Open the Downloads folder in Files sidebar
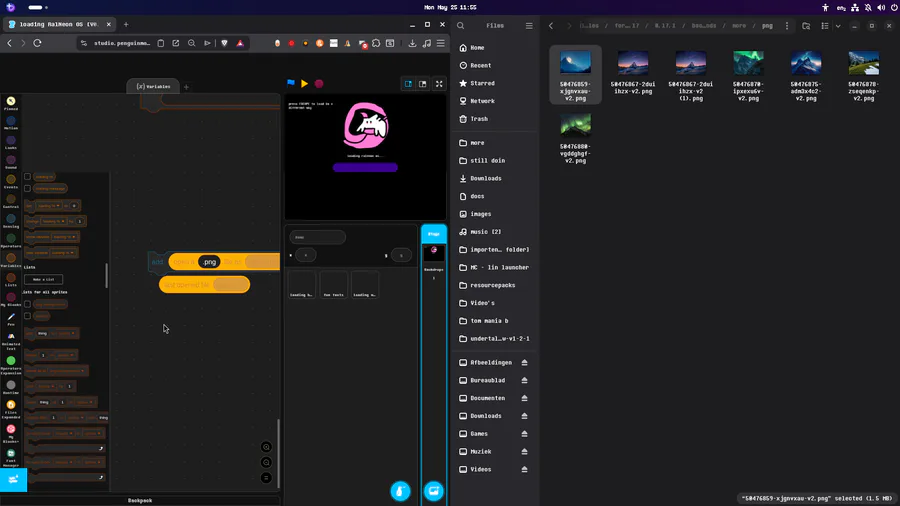This screenshot has height=506, width=900. (x=486, y=178)
